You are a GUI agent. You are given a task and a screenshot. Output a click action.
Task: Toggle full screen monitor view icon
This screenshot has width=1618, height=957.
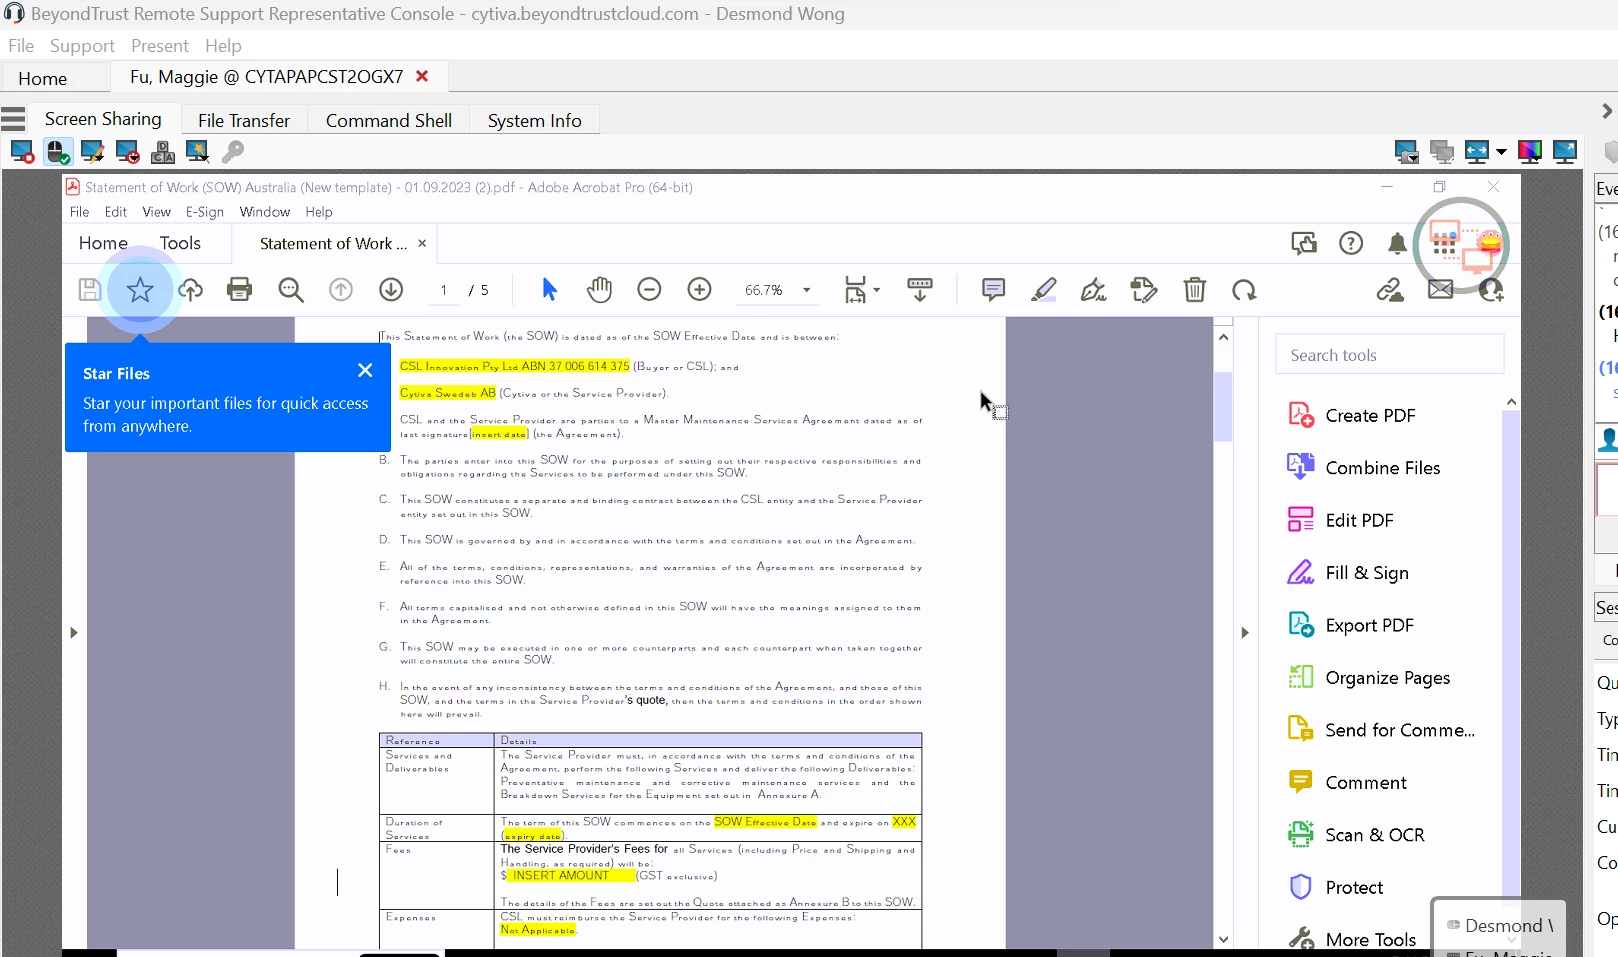(x=1565, y=151)
